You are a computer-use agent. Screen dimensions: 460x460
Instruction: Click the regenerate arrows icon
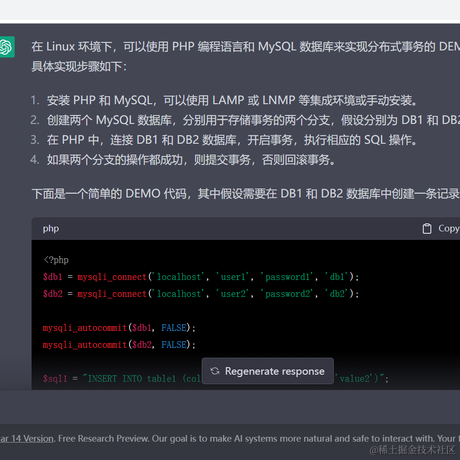[215, 371]
